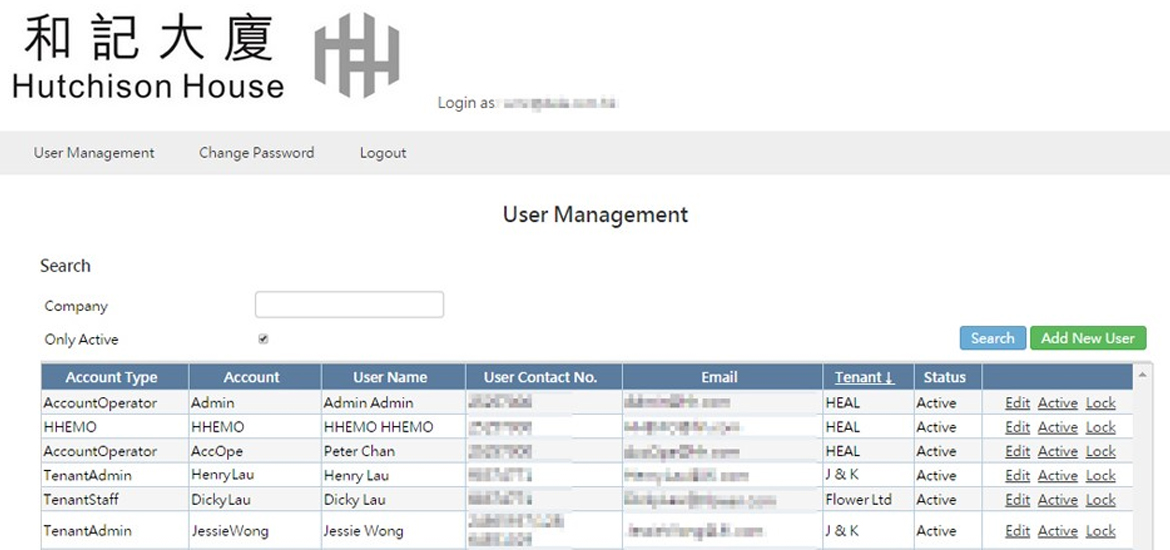The image size is (1170, 550).
Task: Open the User Management menu item
Action: pyautogui.click(x=94, y=153)
